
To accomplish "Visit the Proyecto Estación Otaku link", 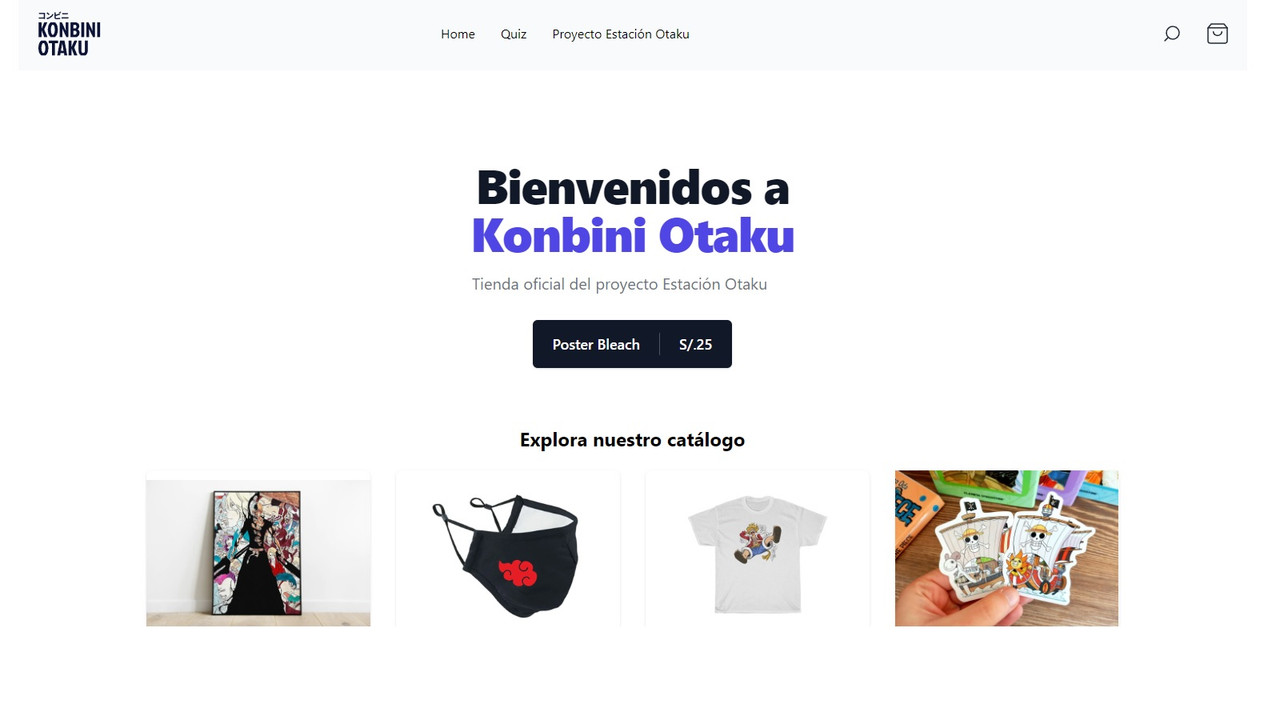I will point(621,34).
